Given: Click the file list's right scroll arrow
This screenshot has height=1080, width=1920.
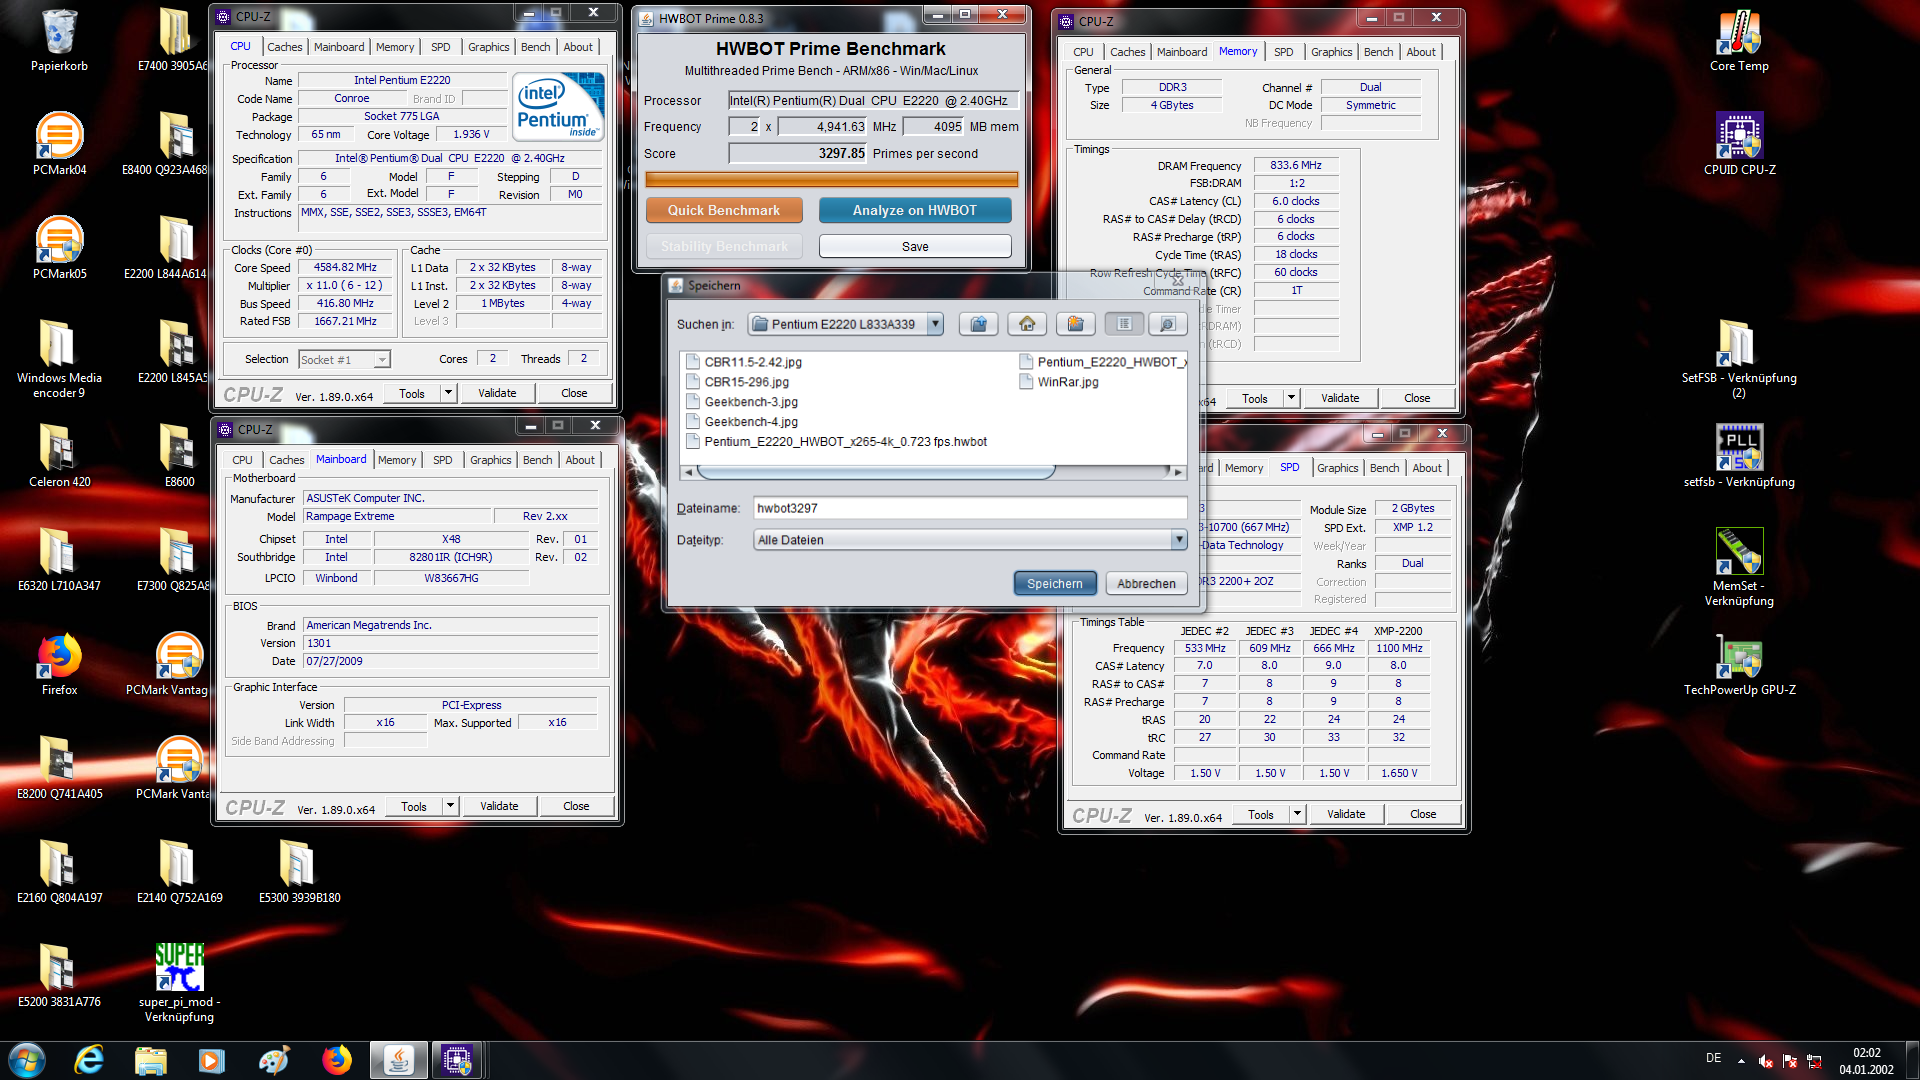Looking at the screenshot, I should (x=1178, y=471).
